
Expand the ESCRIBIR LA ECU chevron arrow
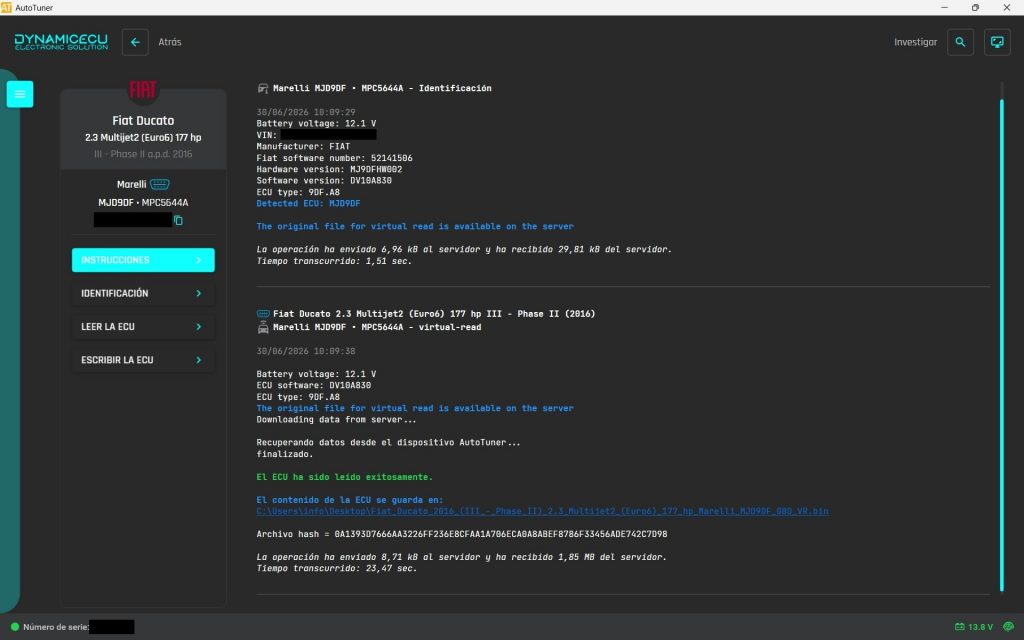click(x=199, y=360)
